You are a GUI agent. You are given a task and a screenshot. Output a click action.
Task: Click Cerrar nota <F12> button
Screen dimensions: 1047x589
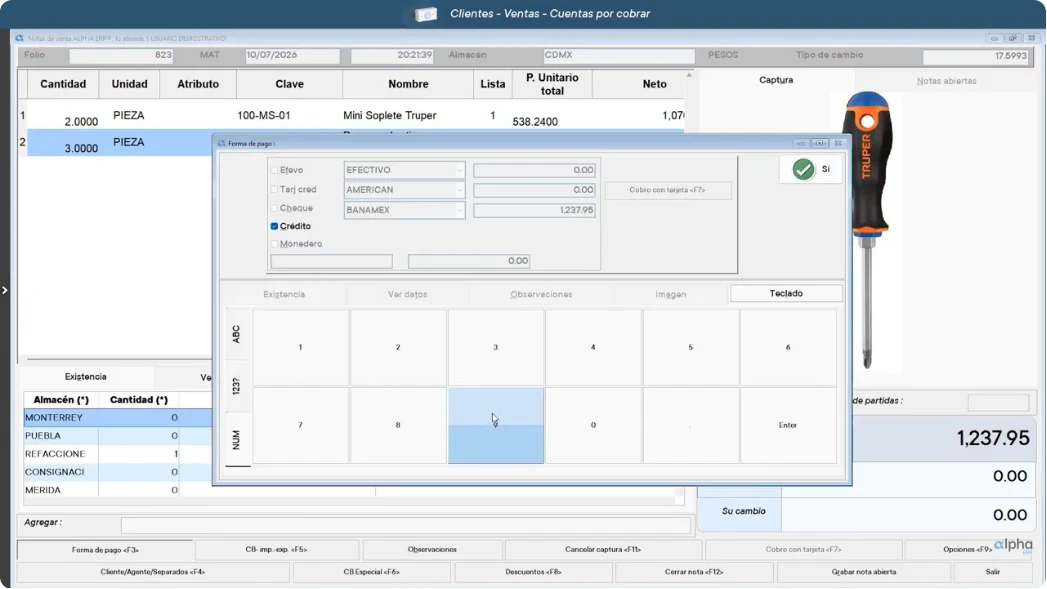tap(694, 572)
